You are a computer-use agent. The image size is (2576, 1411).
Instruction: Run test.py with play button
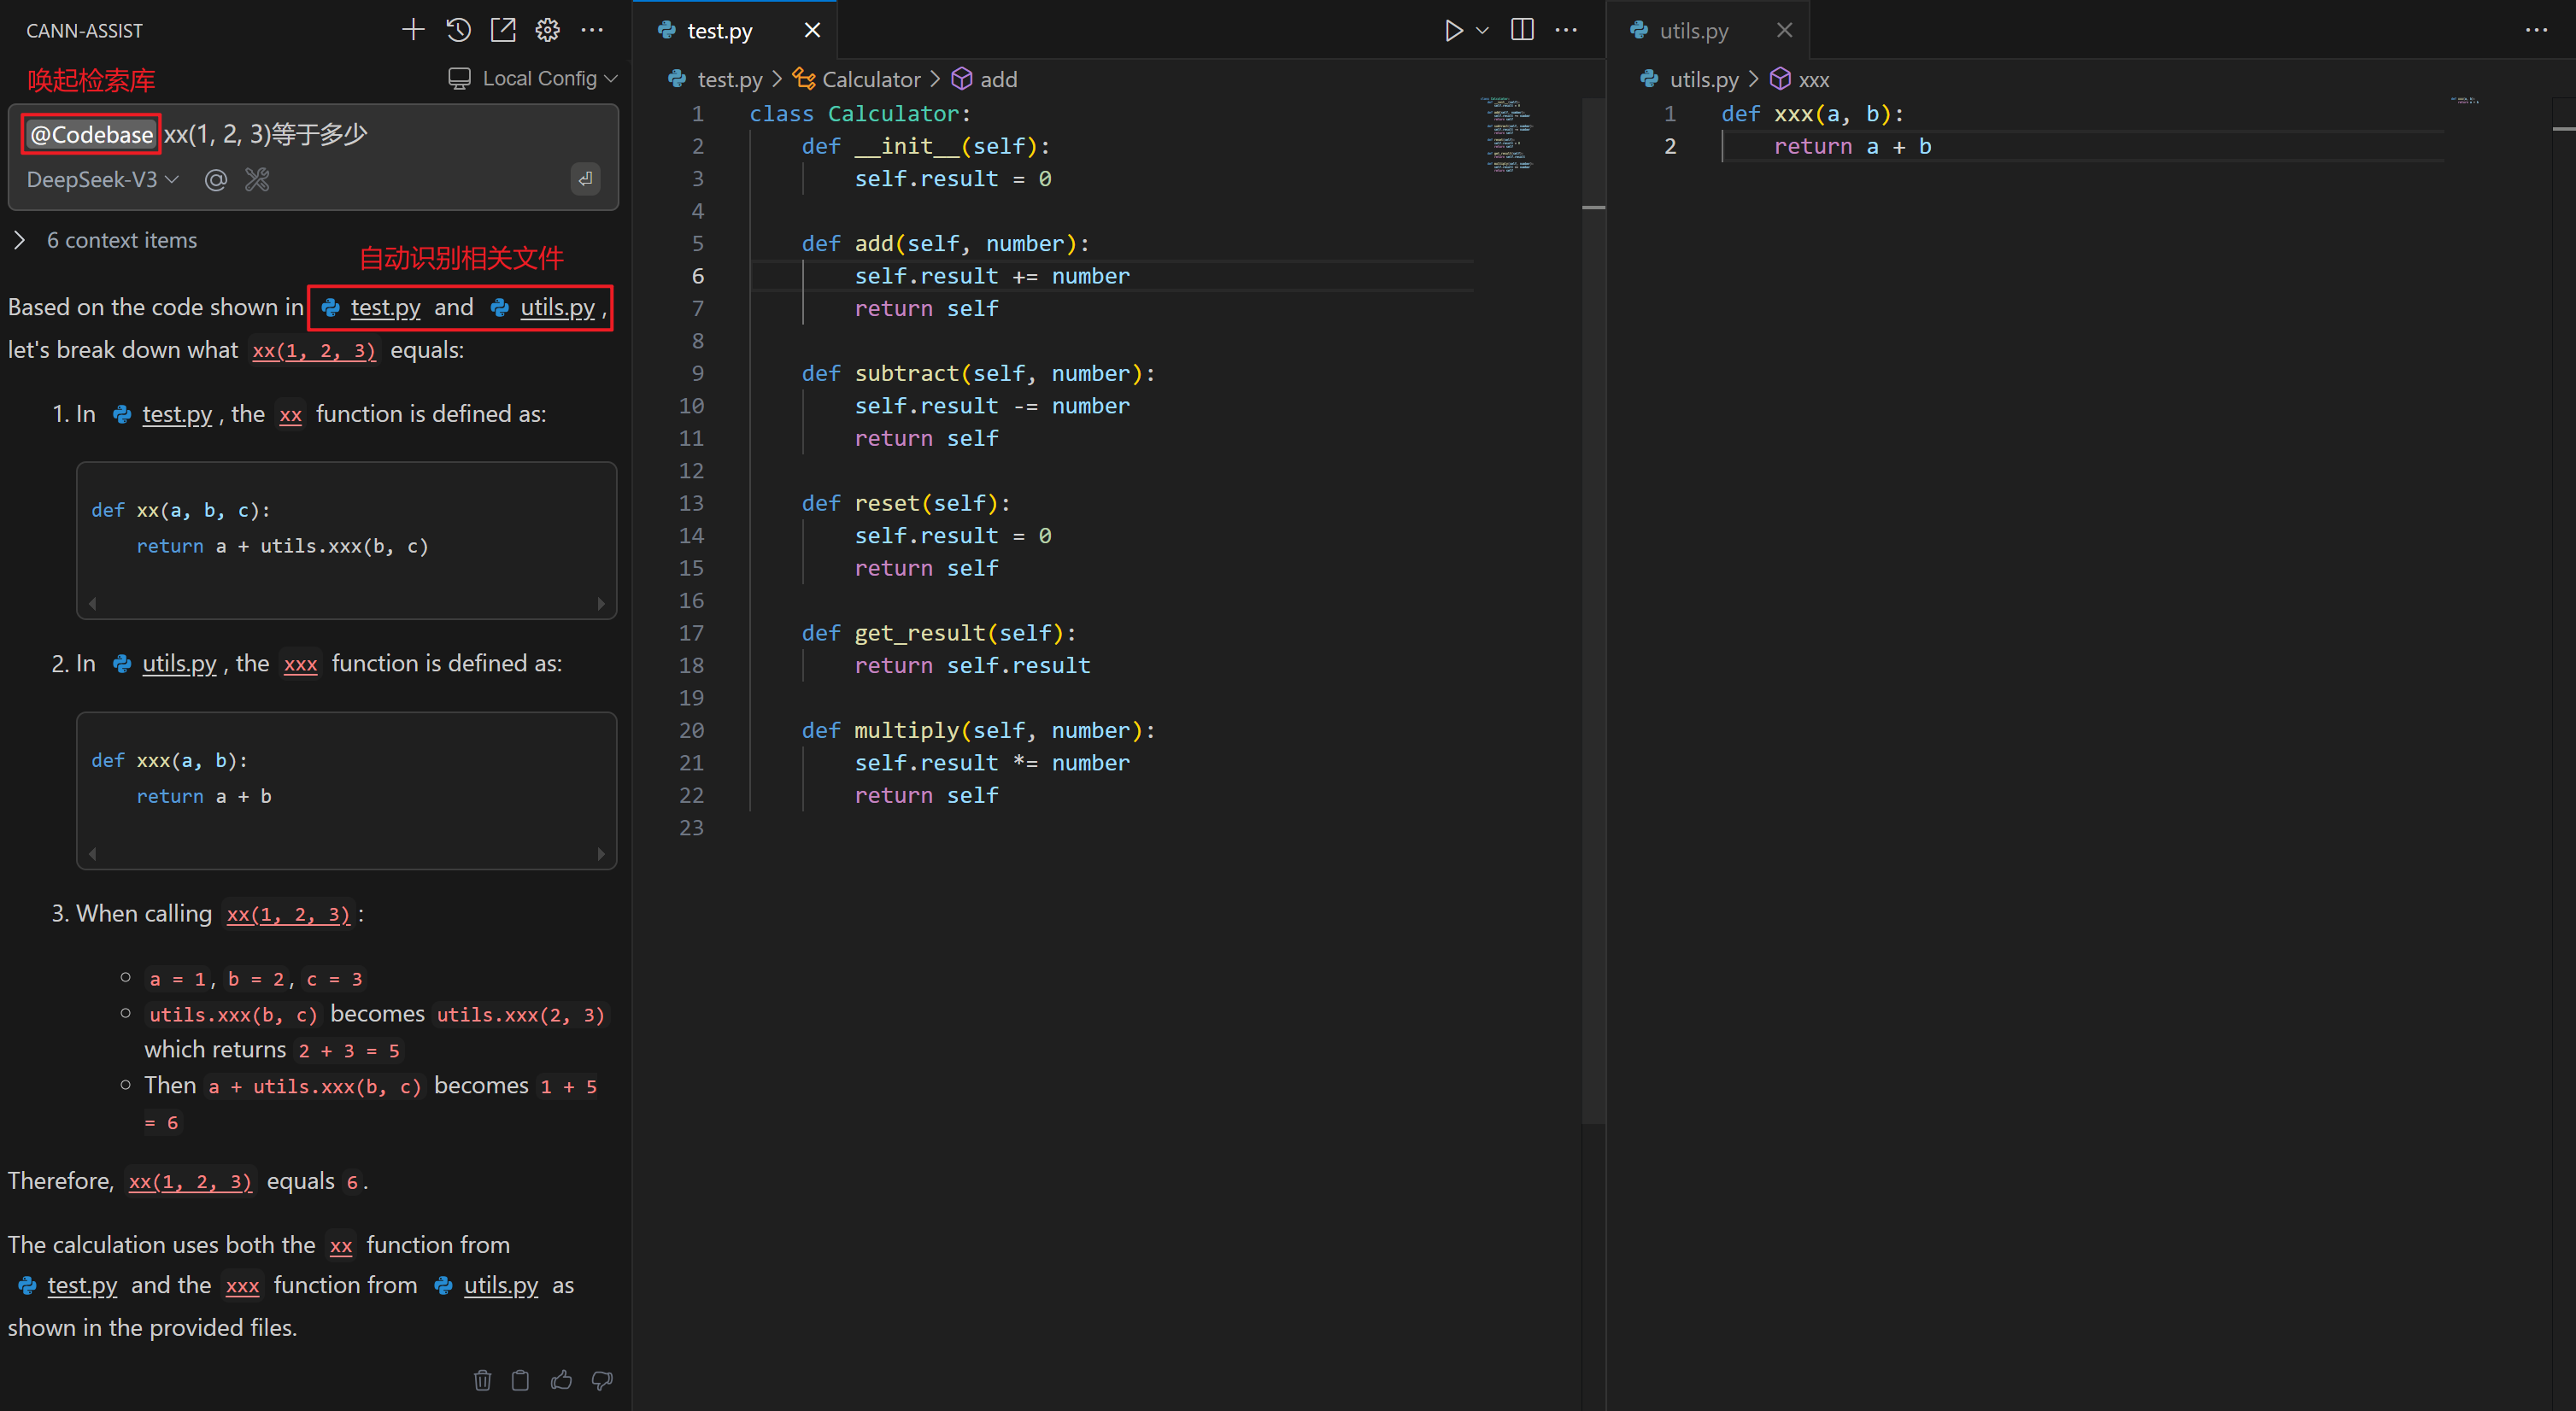(1453, 30)
